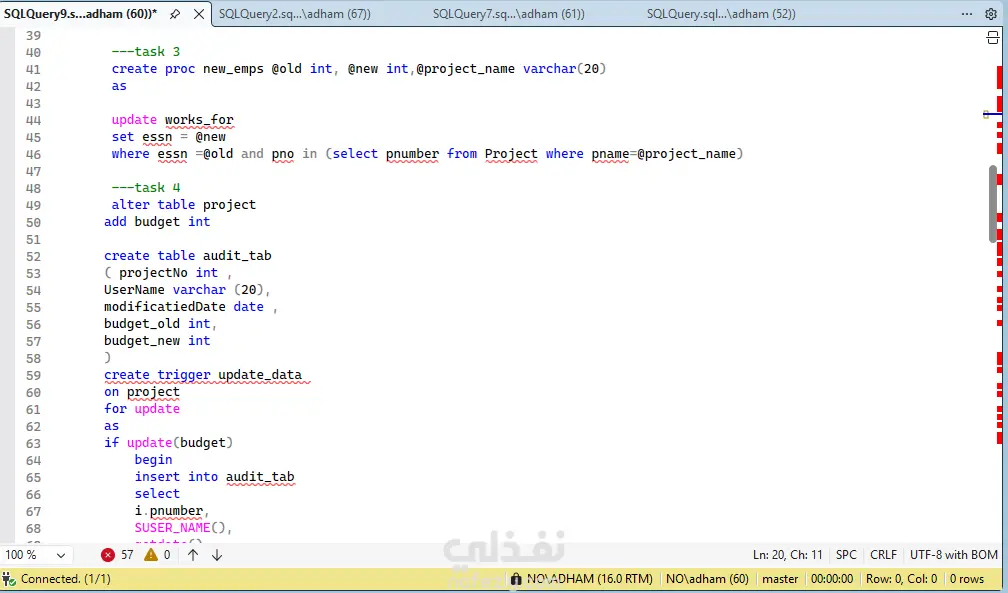Switch to SQLQuery2.sq...\adham (67) tab
The image size is (1008, 593).
[x=294, y=14]
